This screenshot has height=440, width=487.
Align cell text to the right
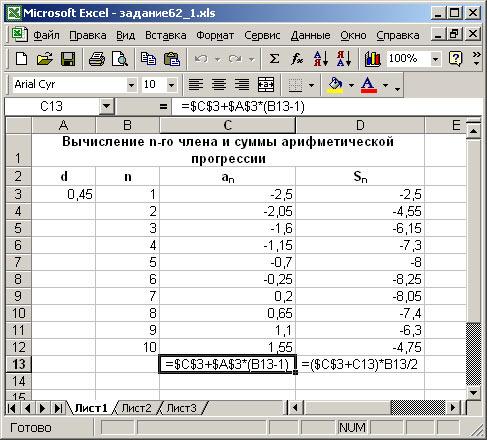242,85
